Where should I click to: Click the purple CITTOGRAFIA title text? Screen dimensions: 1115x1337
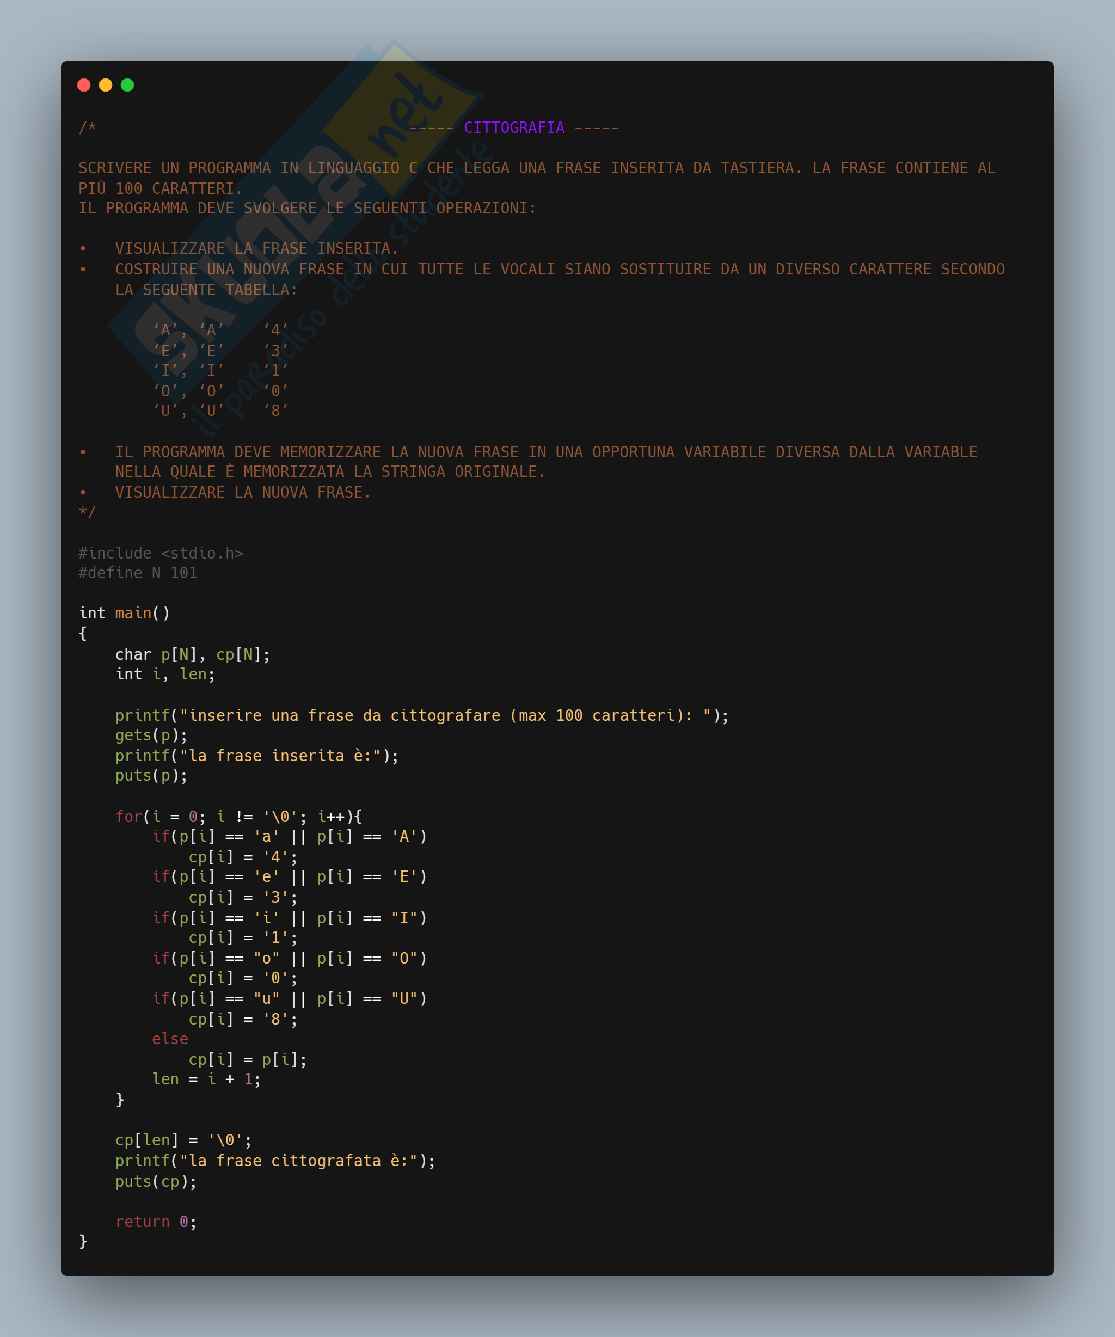pos(514,127)
